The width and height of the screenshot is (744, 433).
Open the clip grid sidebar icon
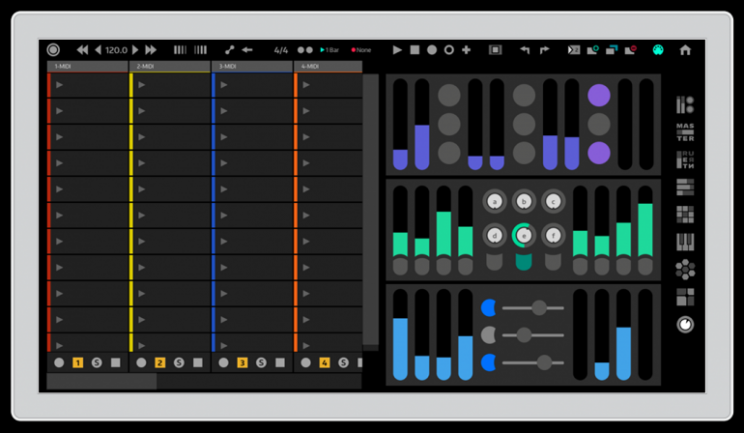coord(685,215)
